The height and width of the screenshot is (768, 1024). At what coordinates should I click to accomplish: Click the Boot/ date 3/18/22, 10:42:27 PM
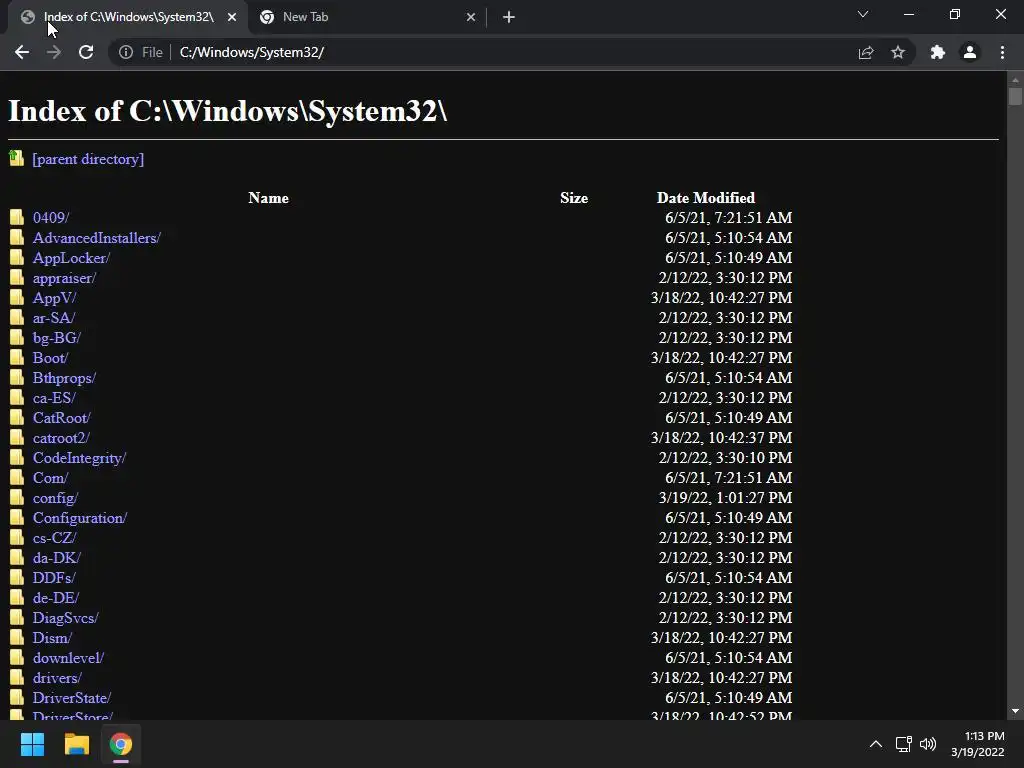[721, 358]
